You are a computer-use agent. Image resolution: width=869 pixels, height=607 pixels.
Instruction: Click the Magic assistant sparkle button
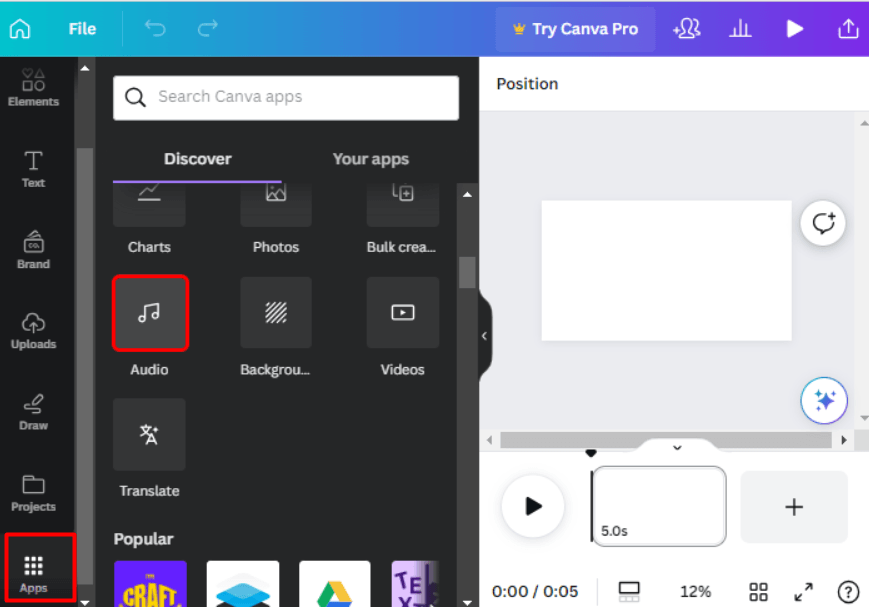tap(824, 401)
